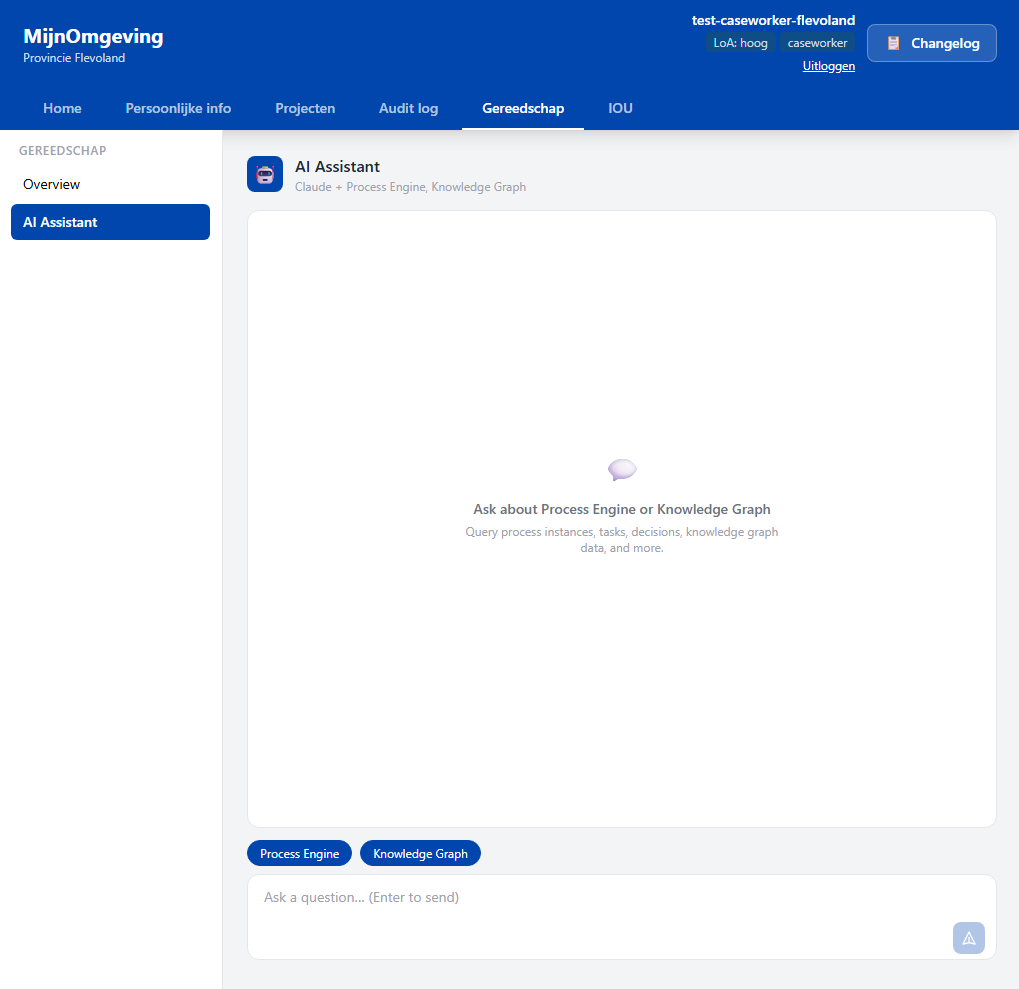Click the send message icon in the input box
This screenshot has width=1019, height=989.
point(967,938)
